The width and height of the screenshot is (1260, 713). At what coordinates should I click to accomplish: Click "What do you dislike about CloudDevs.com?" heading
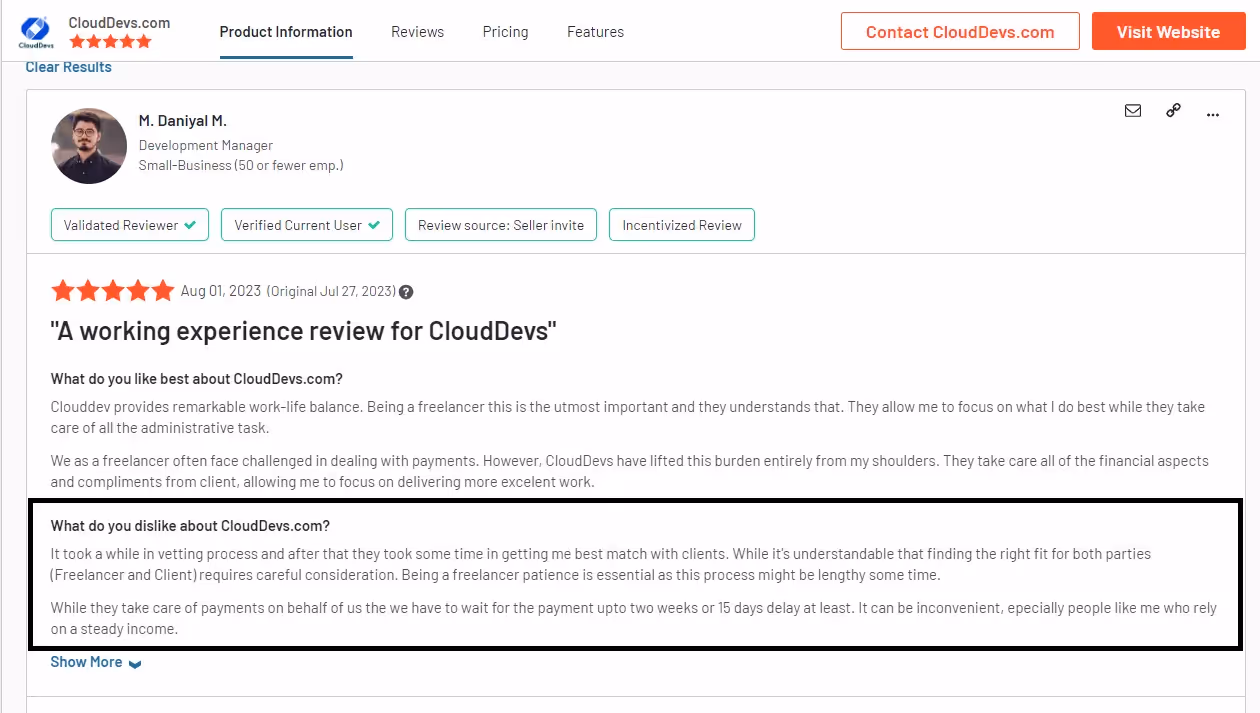[190, 525]
